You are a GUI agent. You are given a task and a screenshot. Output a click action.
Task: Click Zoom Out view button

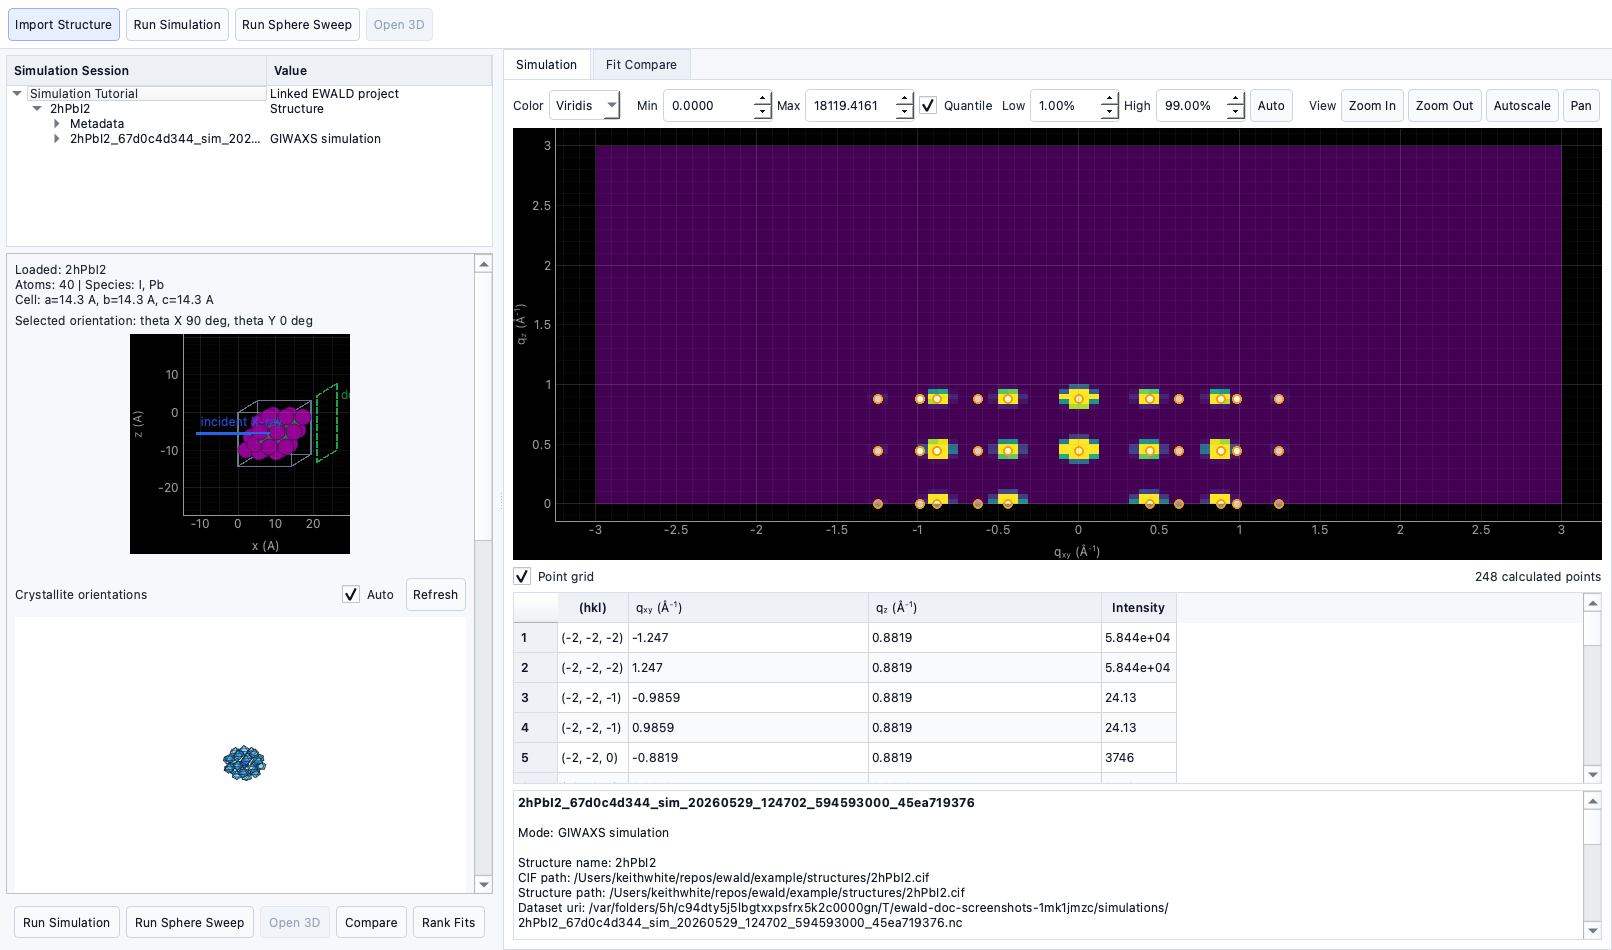(x=1444, y=106)
